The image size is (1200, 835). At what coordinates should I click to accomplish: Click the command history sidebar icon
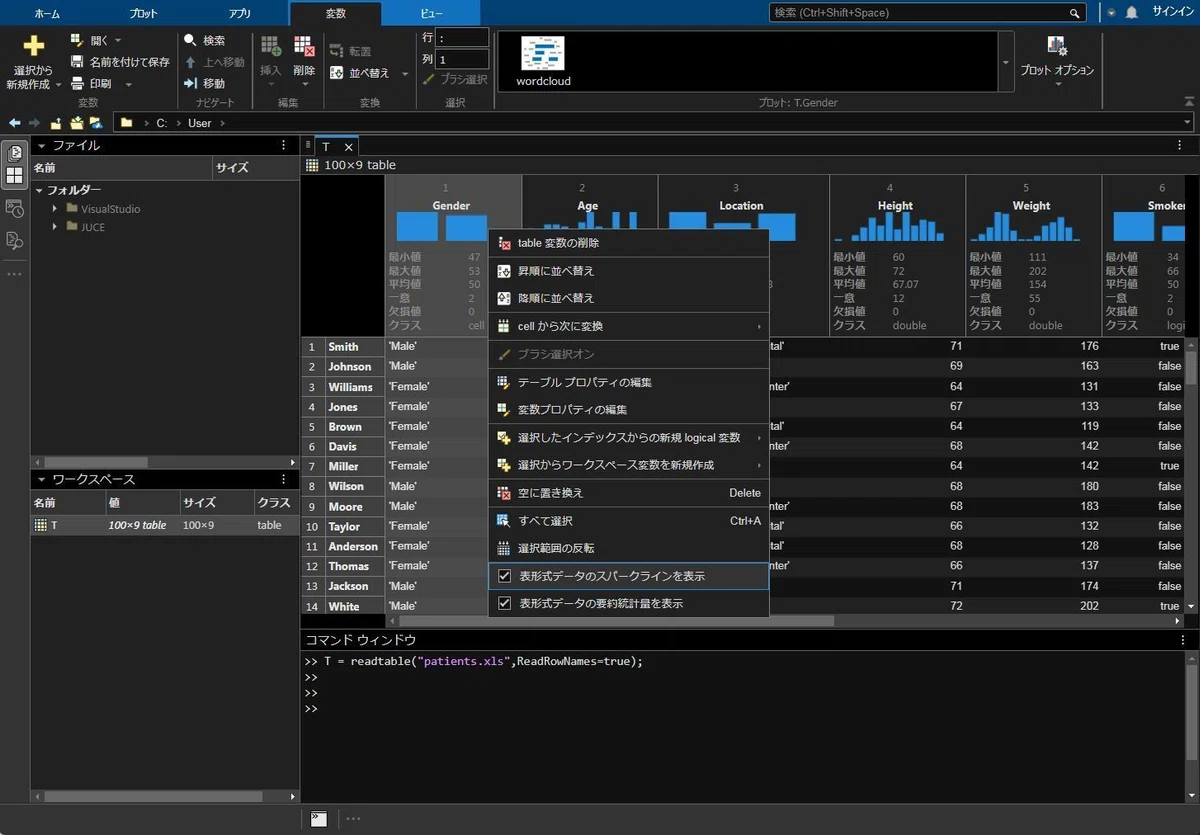[x=15, y=209]
